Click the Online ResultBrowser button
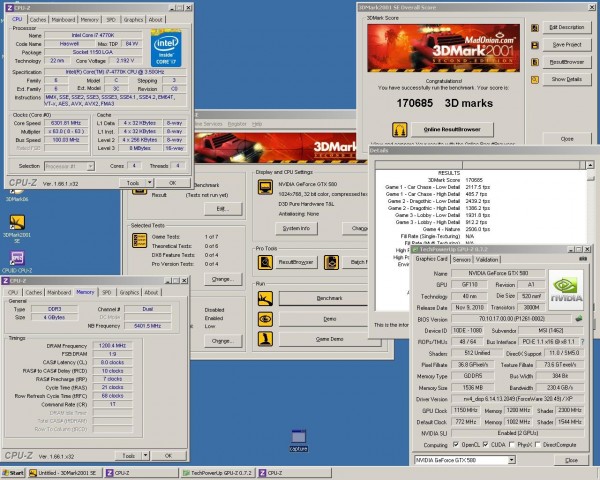The height and width of the screenshot is (480, 600). pyautogui.click(x=452, y=129)
